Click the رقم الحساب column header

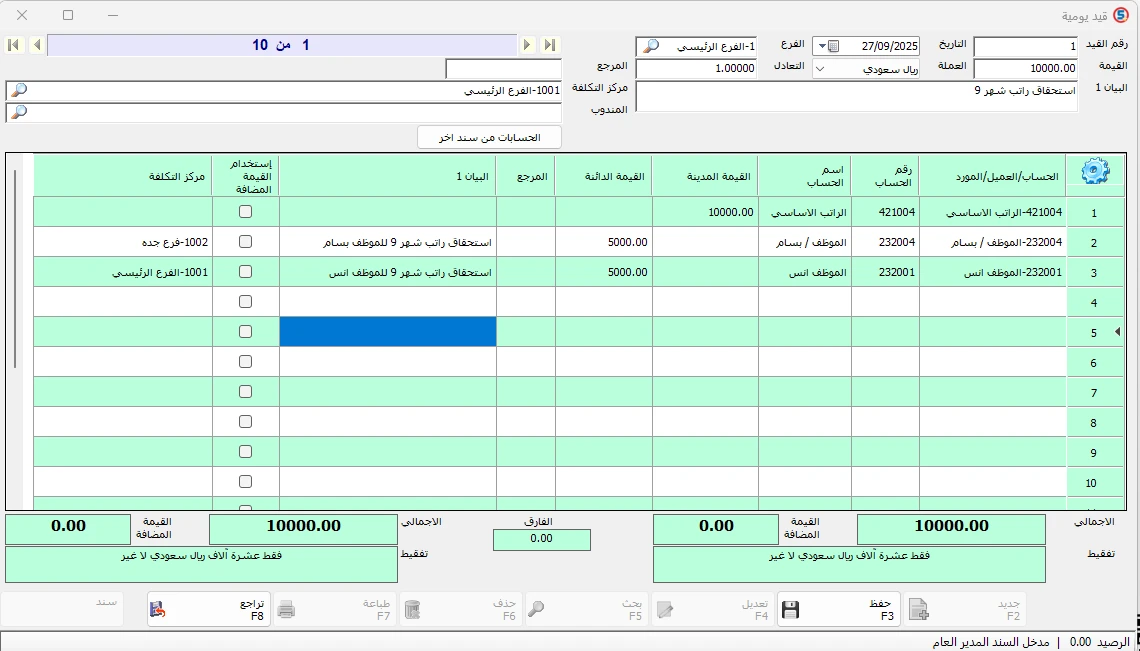click(885, 176)
